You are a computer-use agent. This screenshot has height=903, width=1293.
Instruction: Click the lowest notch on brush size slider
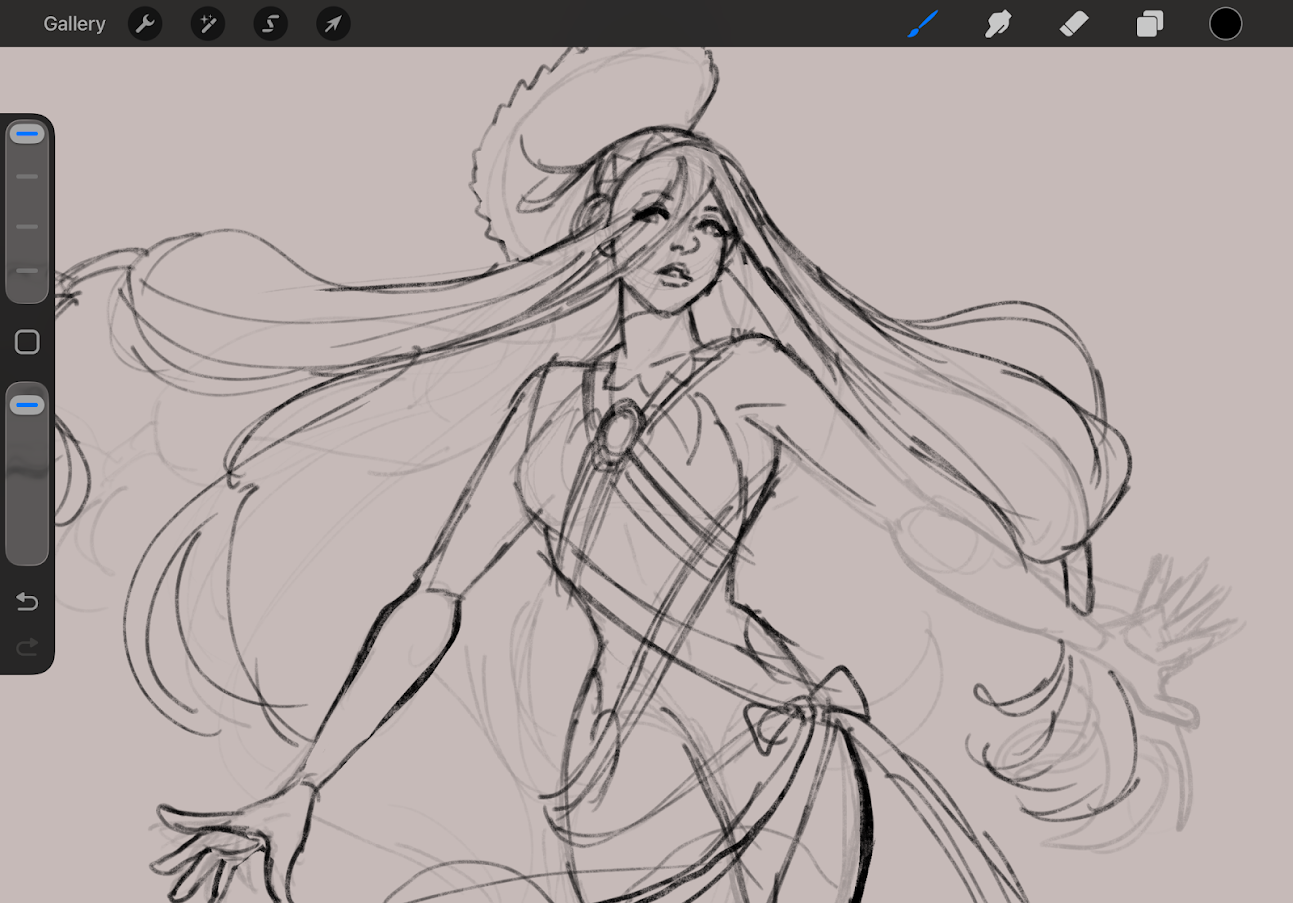27,270
